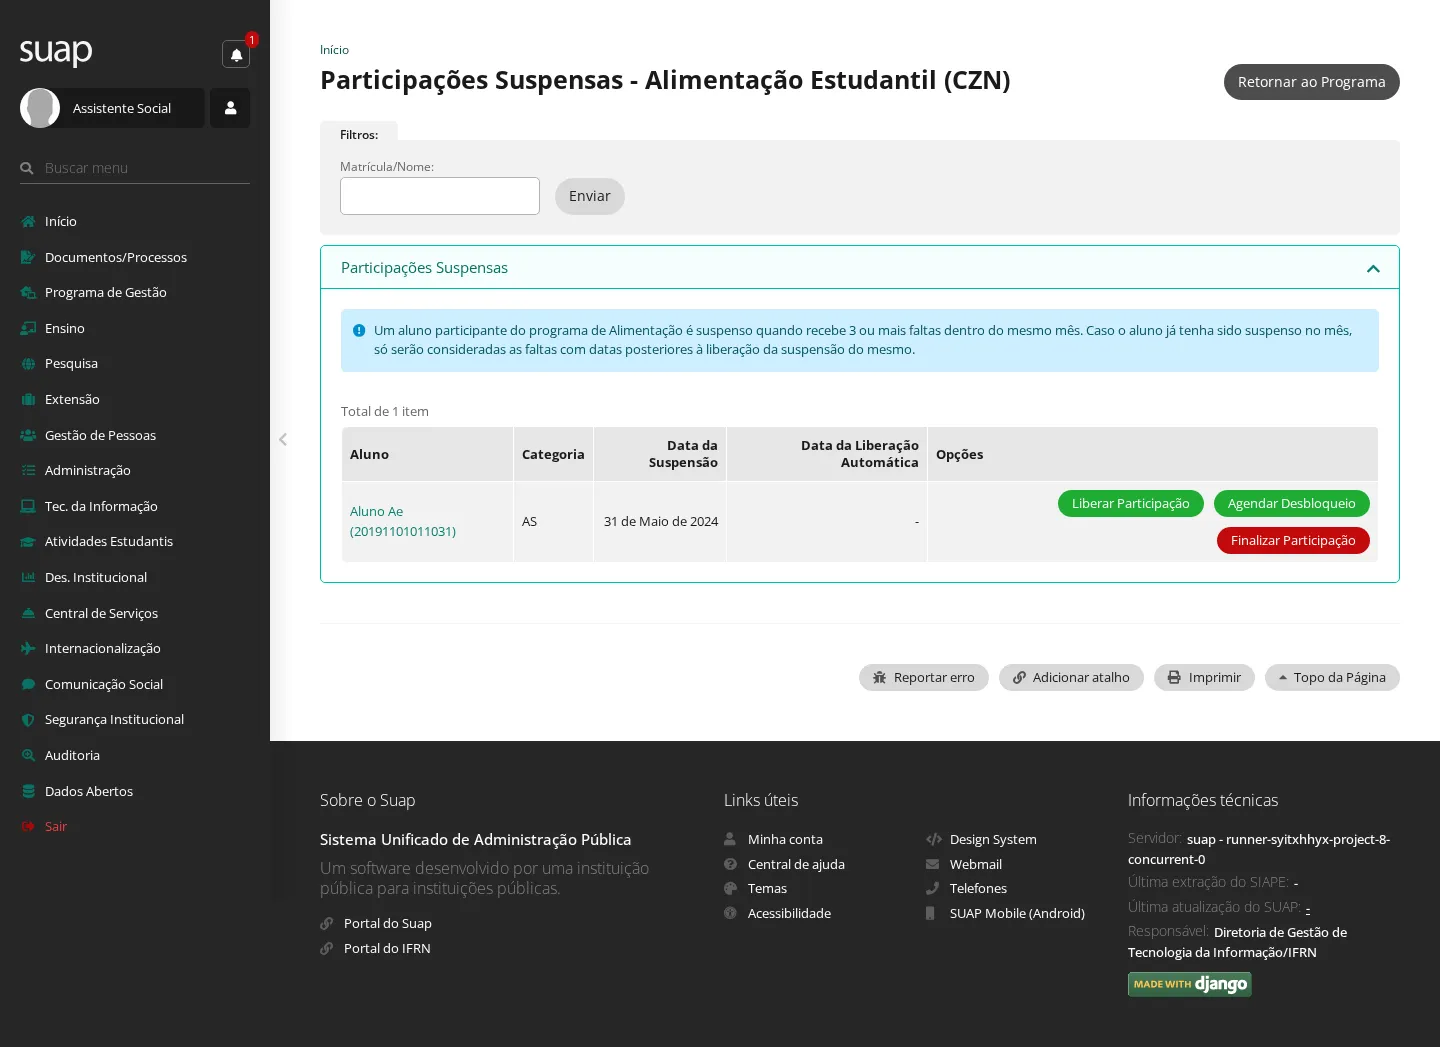Click the Ensino sidebar icon

click(x=28, y=328)
